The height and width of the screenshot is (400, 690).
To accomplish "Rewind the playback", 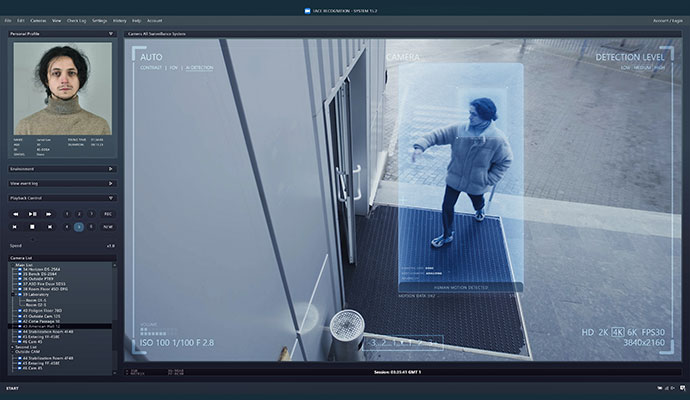I will pos(16,214).
